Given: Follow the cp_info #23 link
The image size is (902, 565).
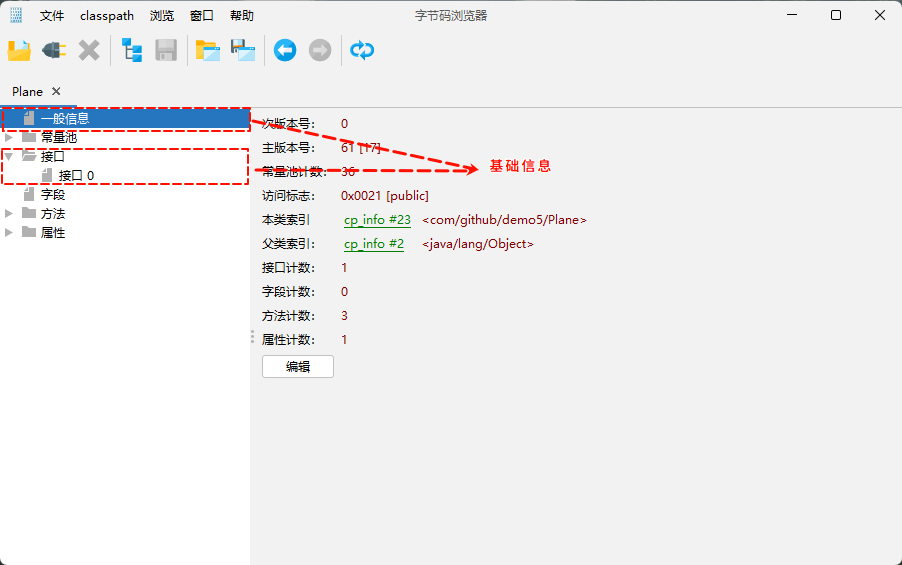Looking at the screenshot, I should coord(377,220).
